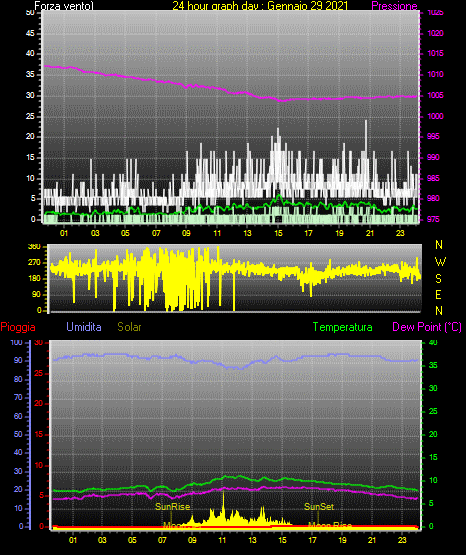Click wind speed axis value '45'
The image size is (466, 555).
[30, 33]
